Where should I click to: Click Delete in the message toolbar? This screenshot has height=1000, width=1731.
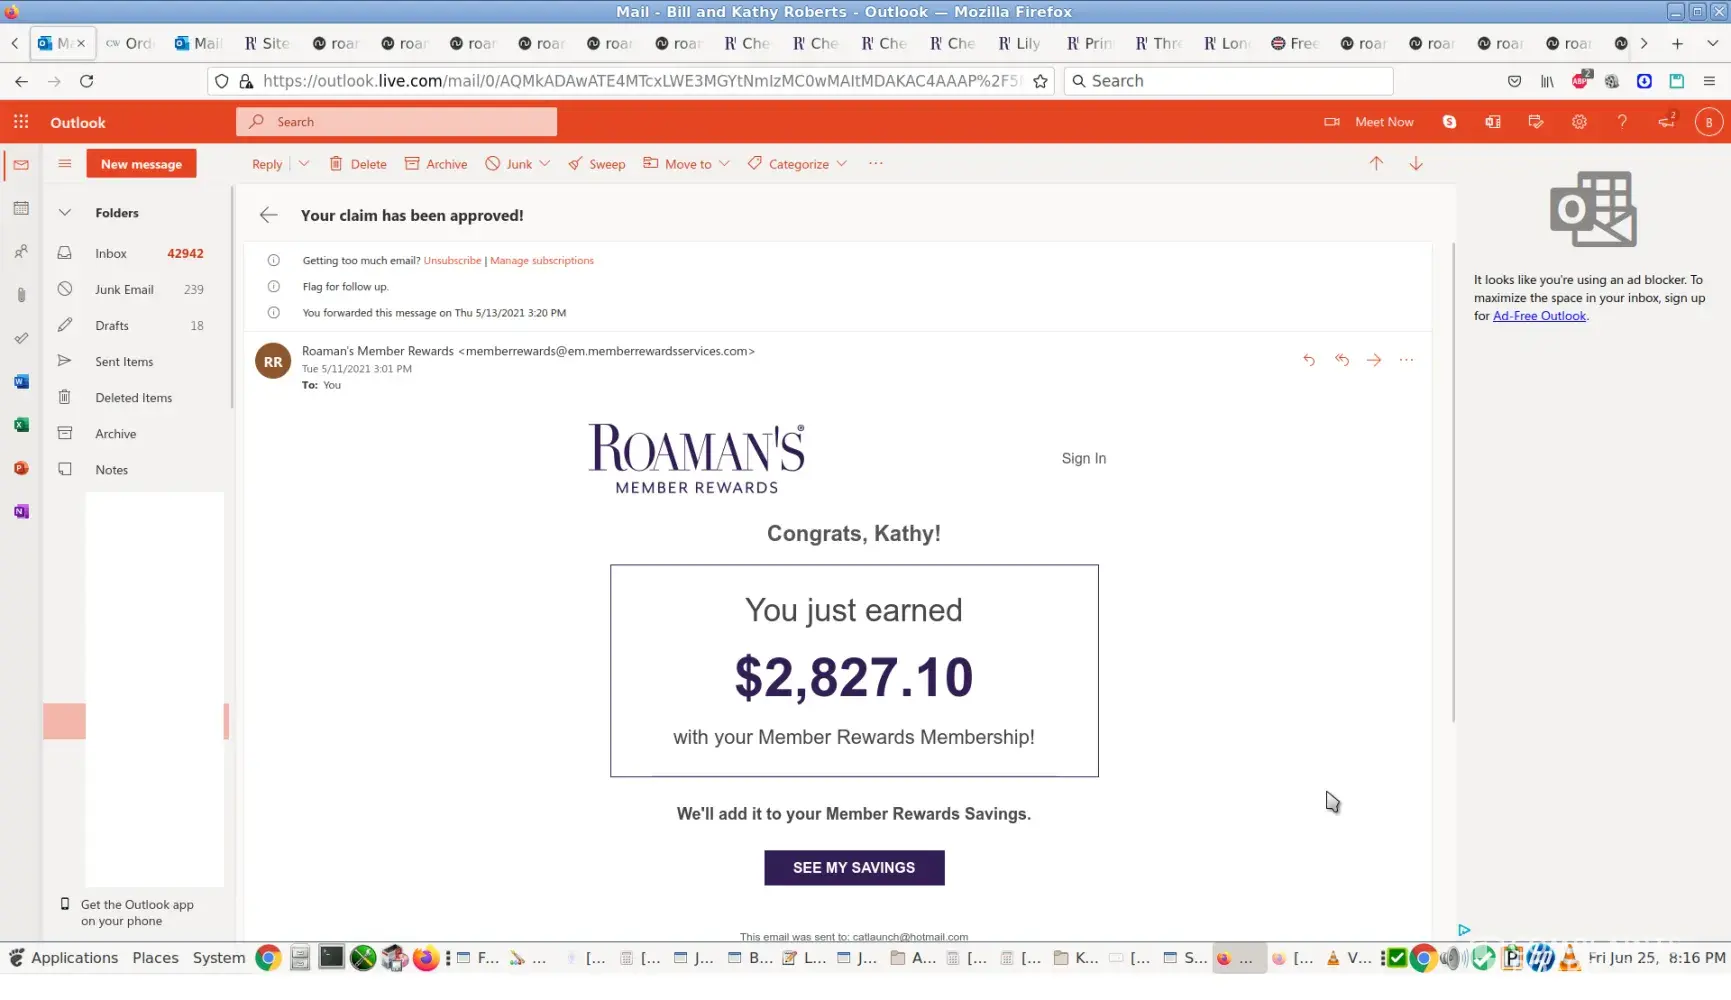point(358,164)
